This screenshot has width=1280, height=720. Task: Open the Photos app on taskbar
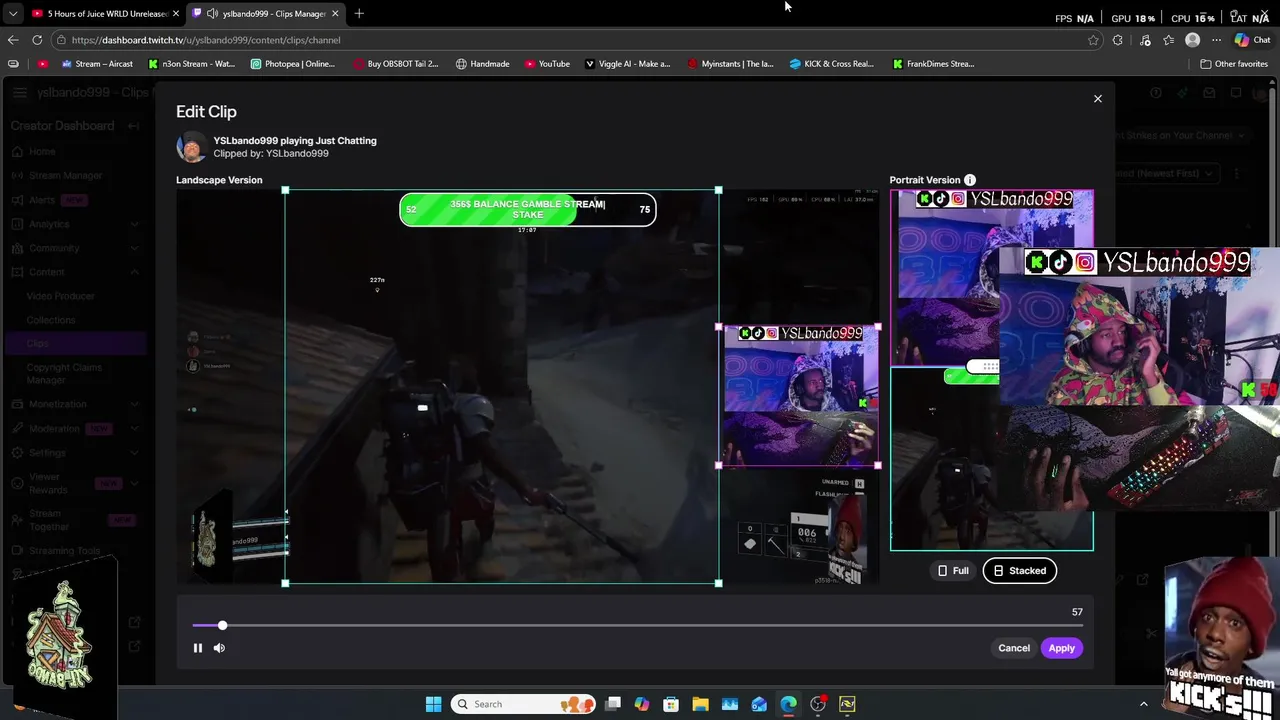(x=730, y=704)
